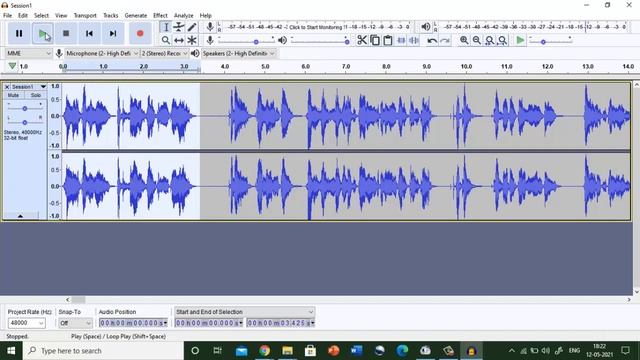Zoom in on the waveform
The height and width of the screenshot is (360, 640).
(464, 40)
